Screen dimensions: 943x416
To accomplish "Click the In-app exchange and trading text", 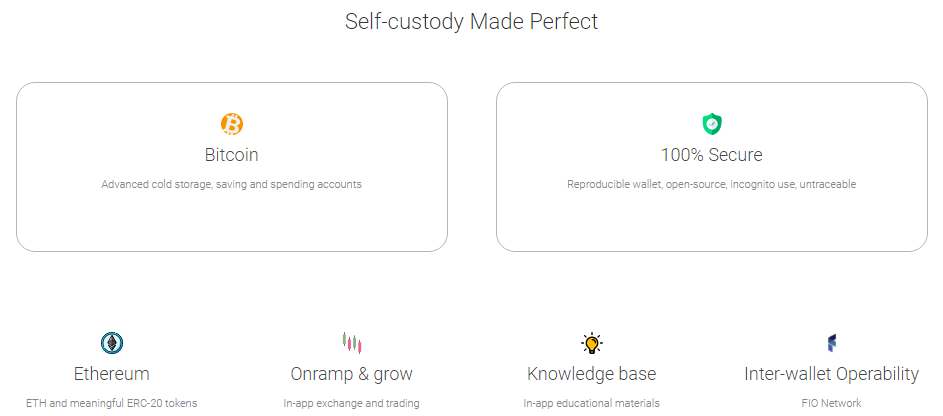I will (x=351, y=403).
